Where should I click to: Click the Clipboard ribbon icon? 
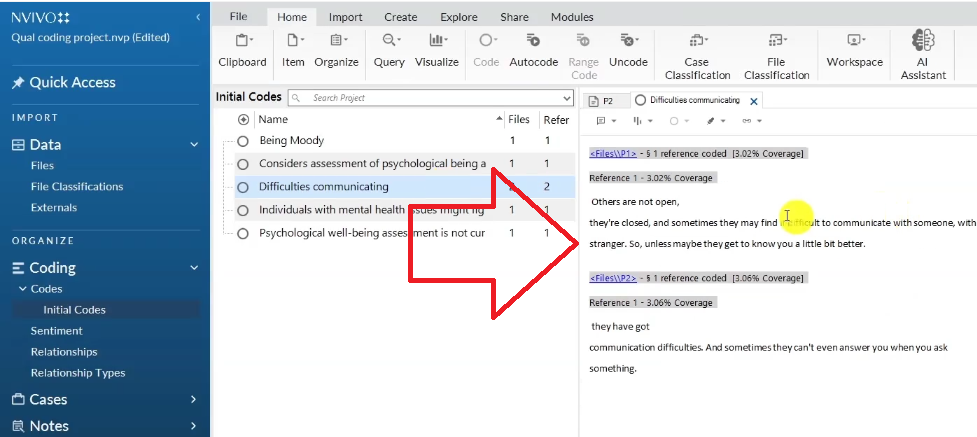[242, 48]
